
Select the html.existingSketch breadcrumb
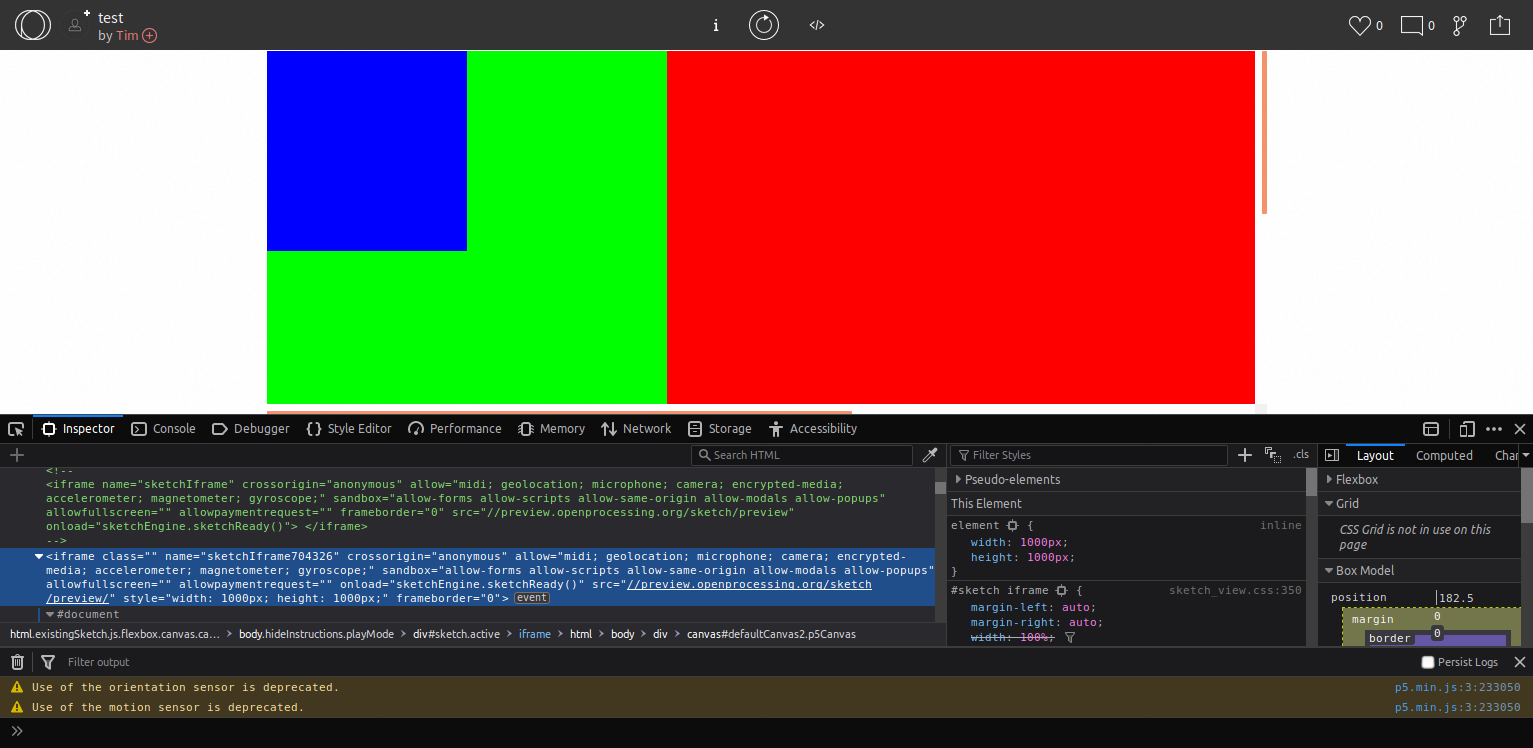pos(115,634)
